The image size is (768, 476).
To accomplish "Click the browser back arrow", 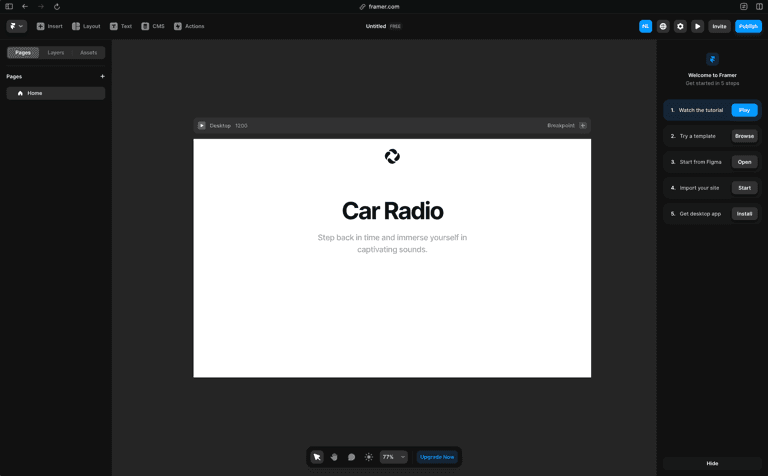I will (x=25, y=6).
